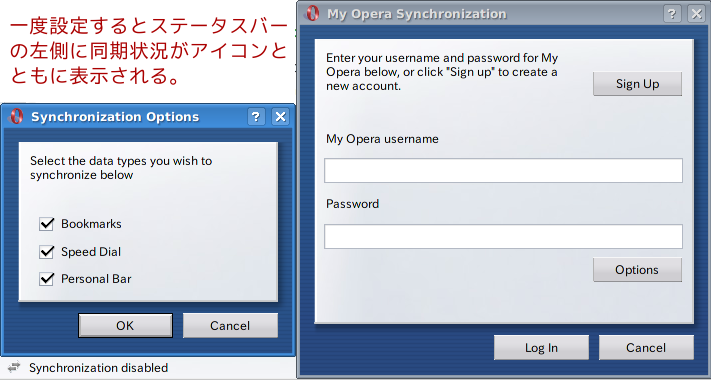Open help in My Opera Synchronization dialog
Screen dimensions: 711x380
672,14
